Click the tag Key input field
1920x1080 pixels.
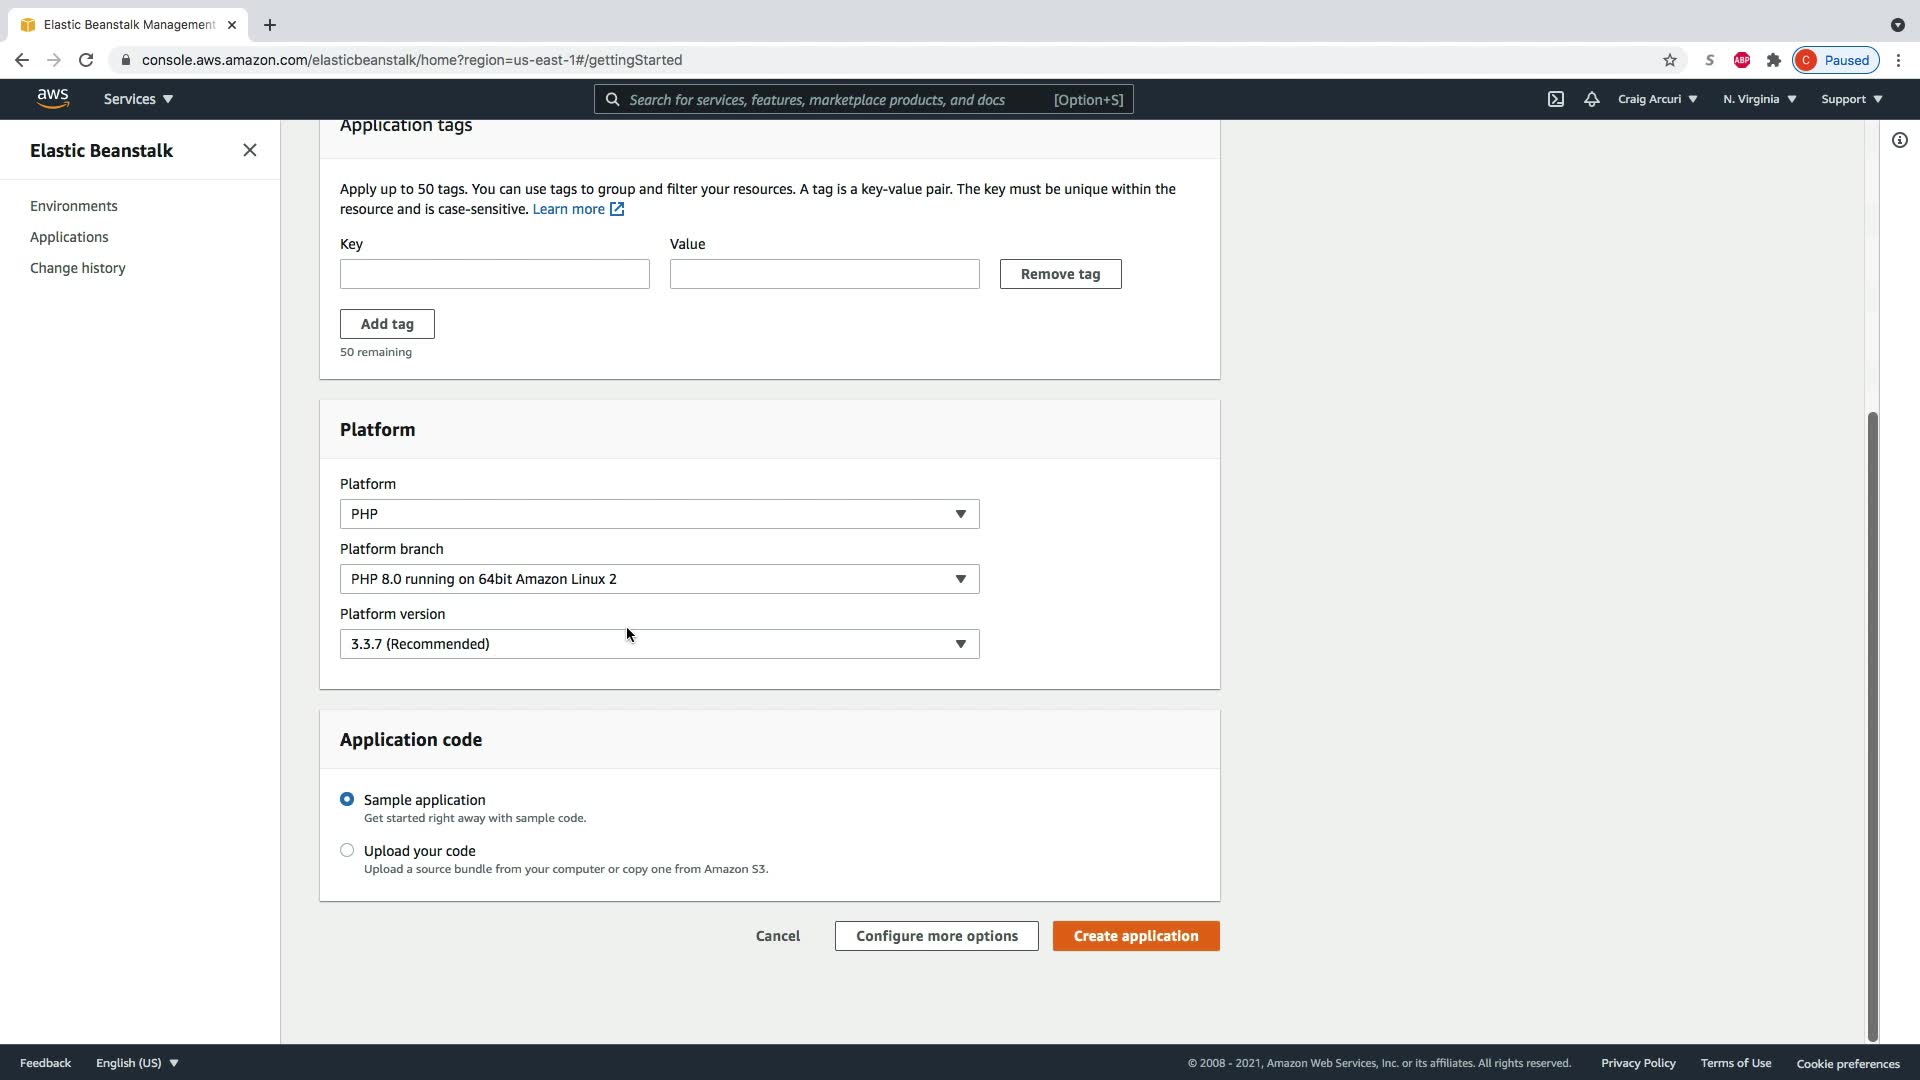coord(494,274)
